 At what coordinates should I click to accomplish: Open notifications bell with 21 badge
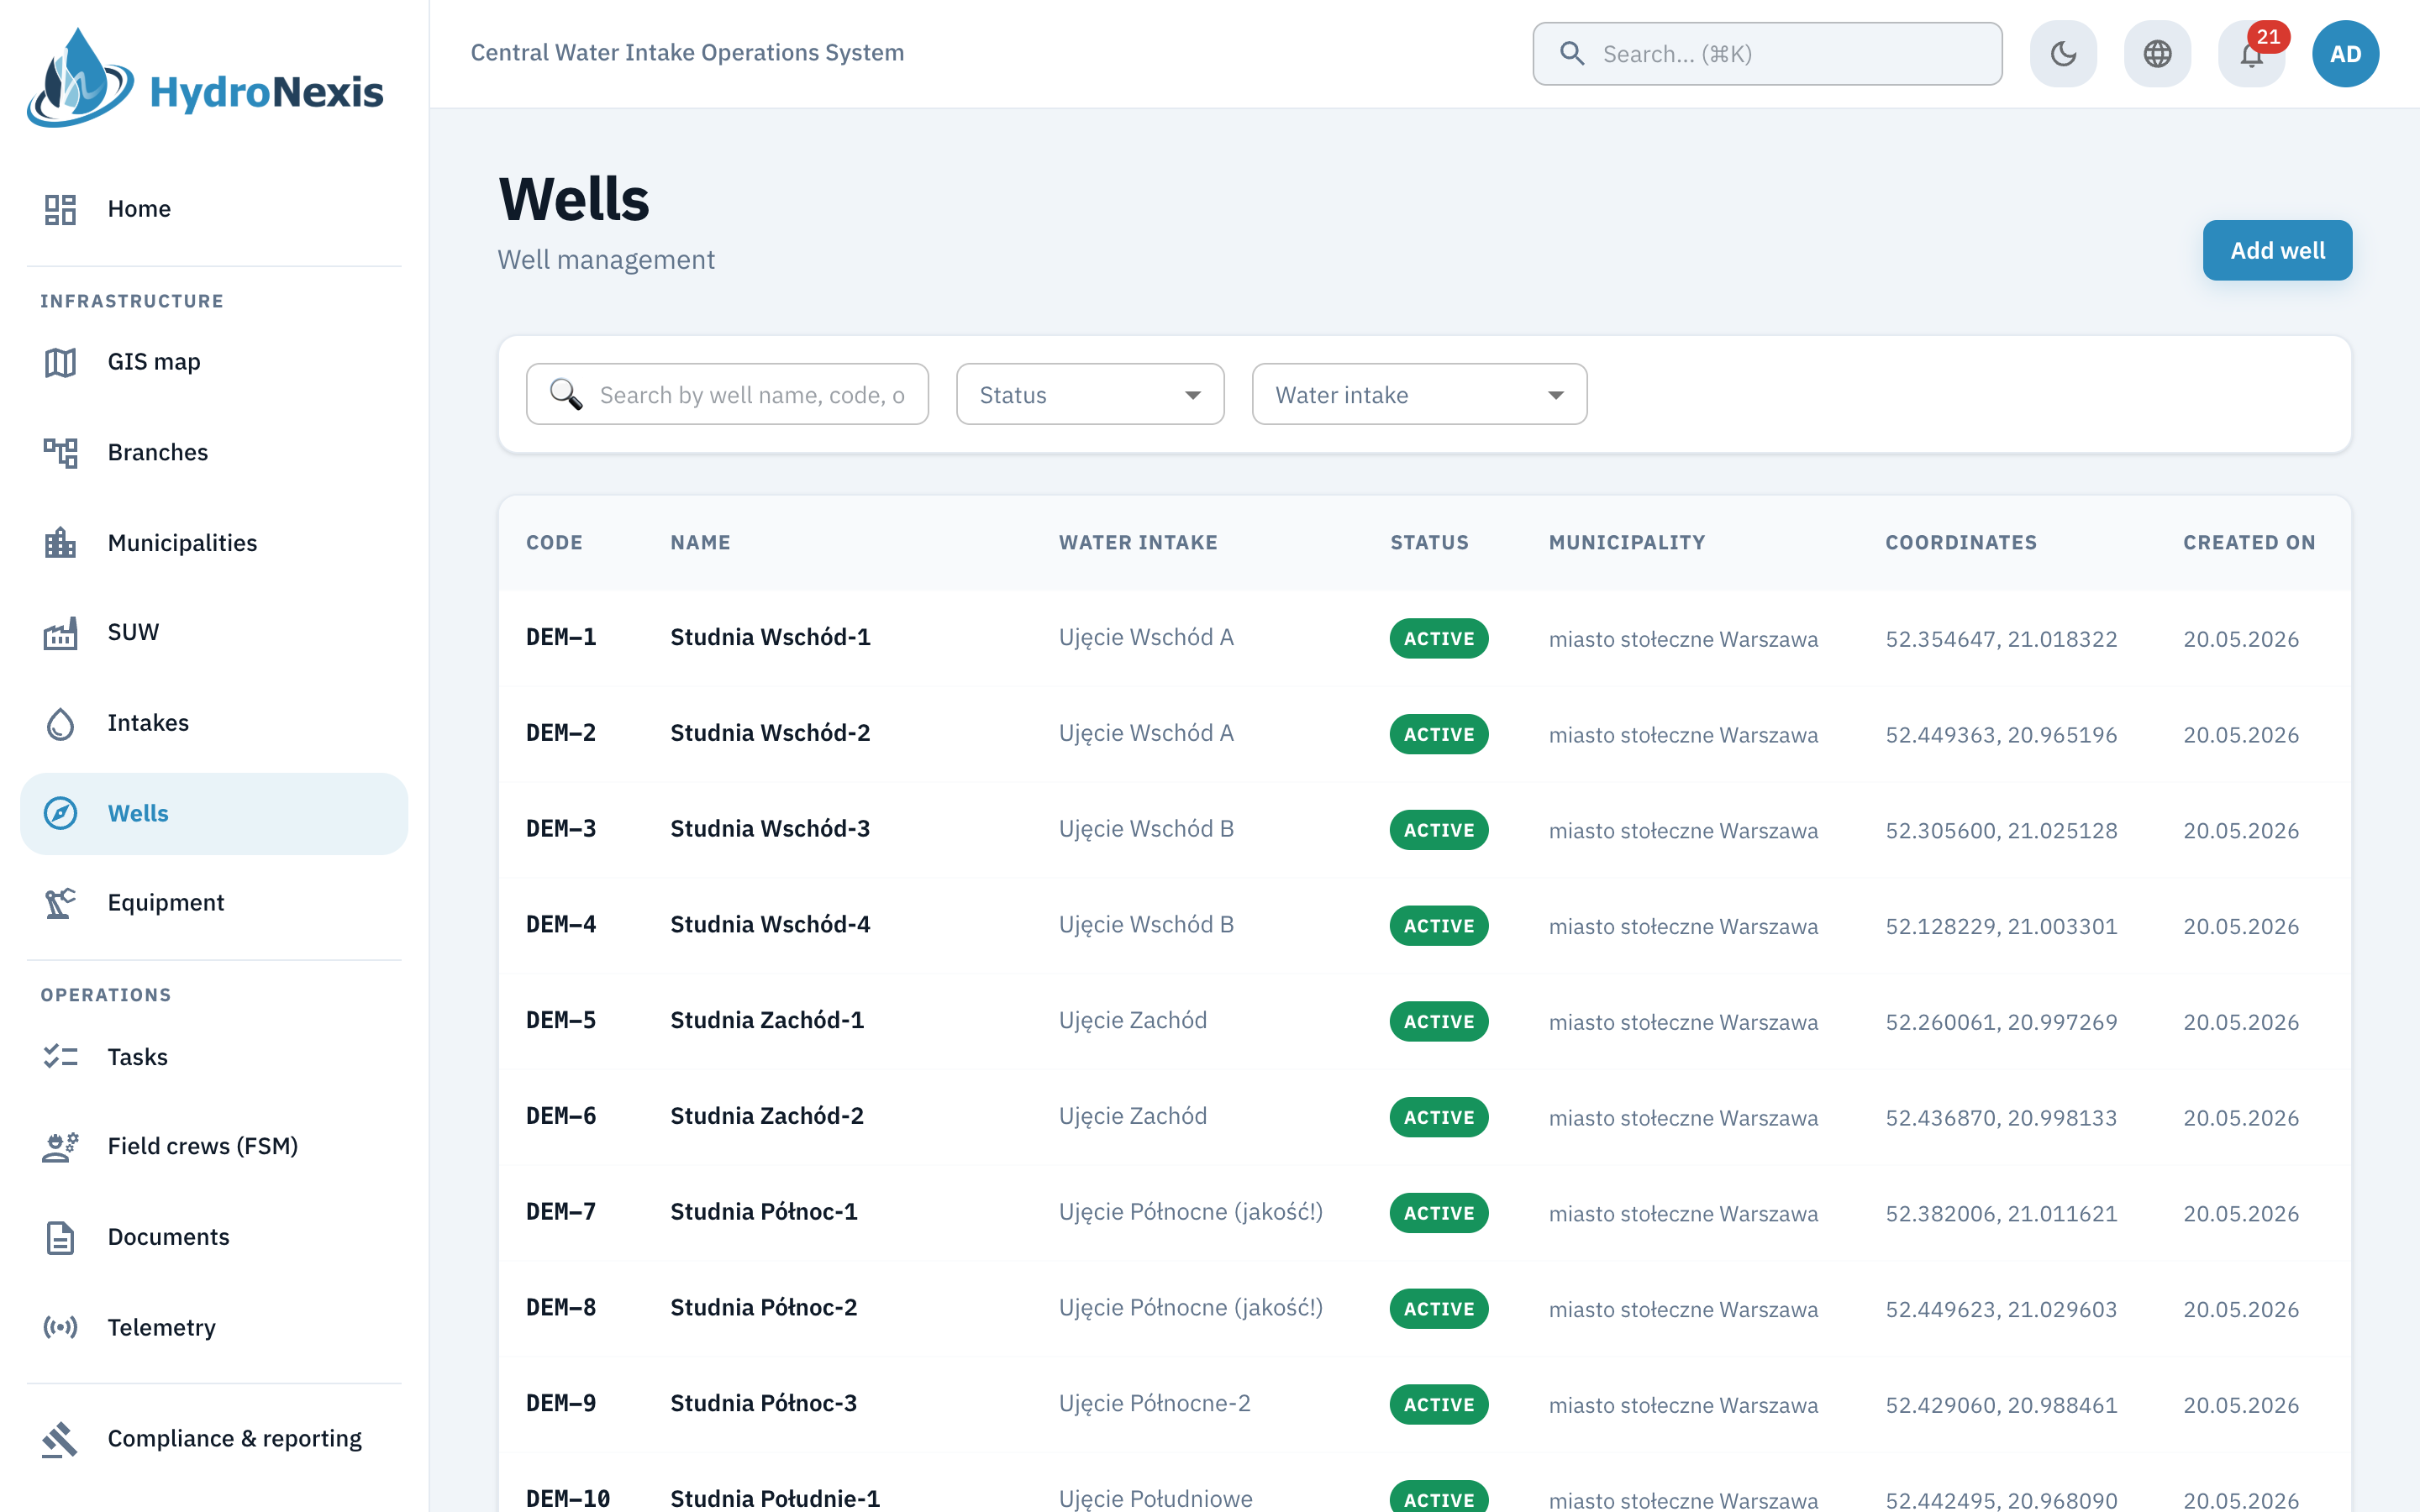pyautogui.click(x=2252, y=54)
